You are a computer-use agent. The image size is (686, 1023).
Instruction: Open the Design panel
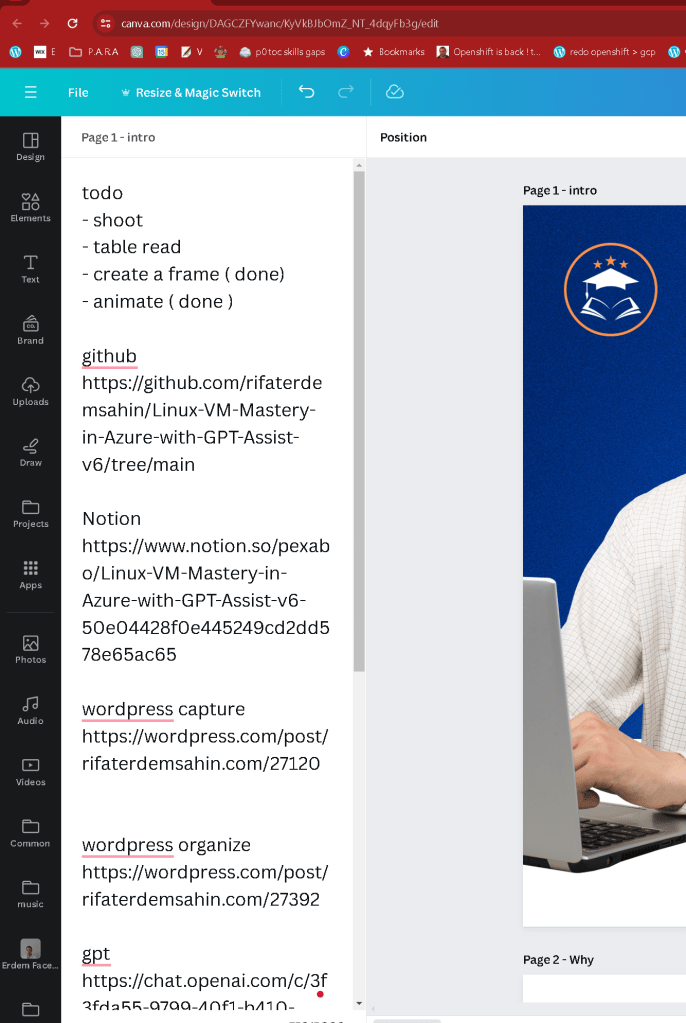(x=30, y=147)
